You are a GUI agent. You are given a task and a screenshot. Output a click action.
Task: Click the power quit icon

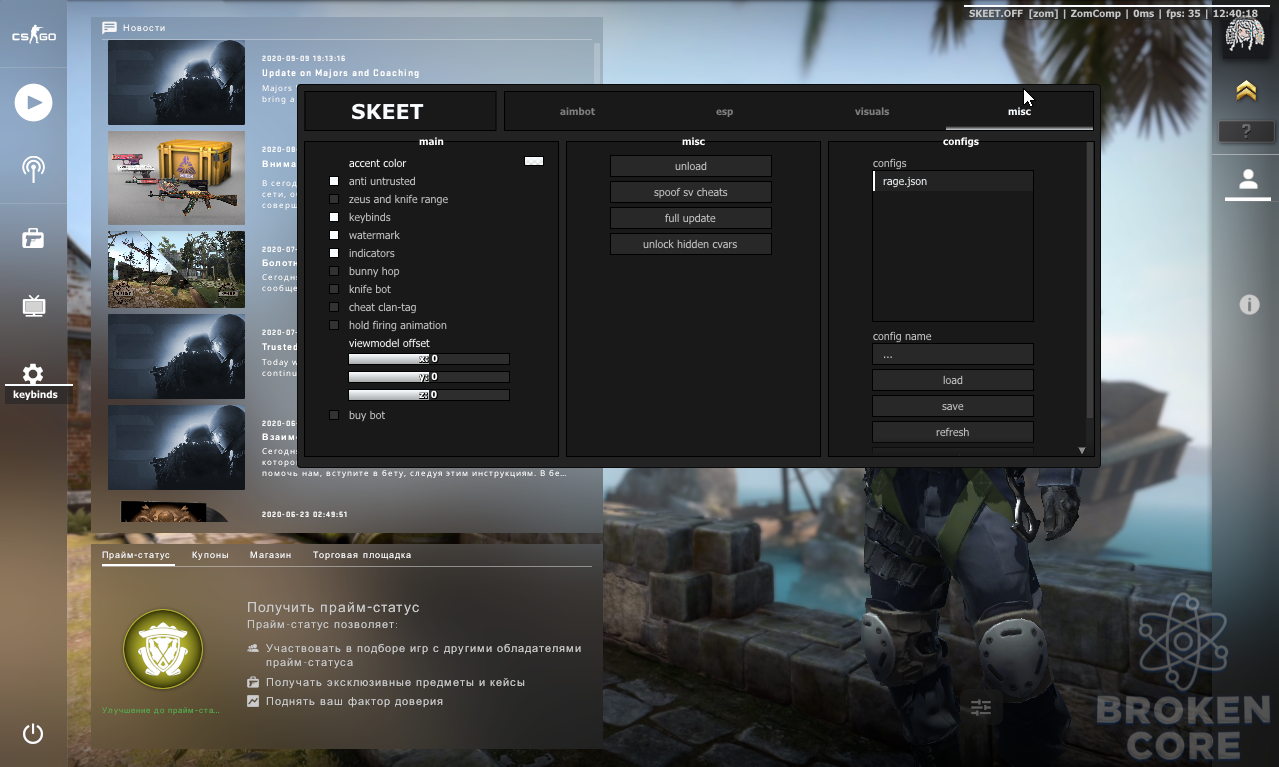click(x=33, y=734)
